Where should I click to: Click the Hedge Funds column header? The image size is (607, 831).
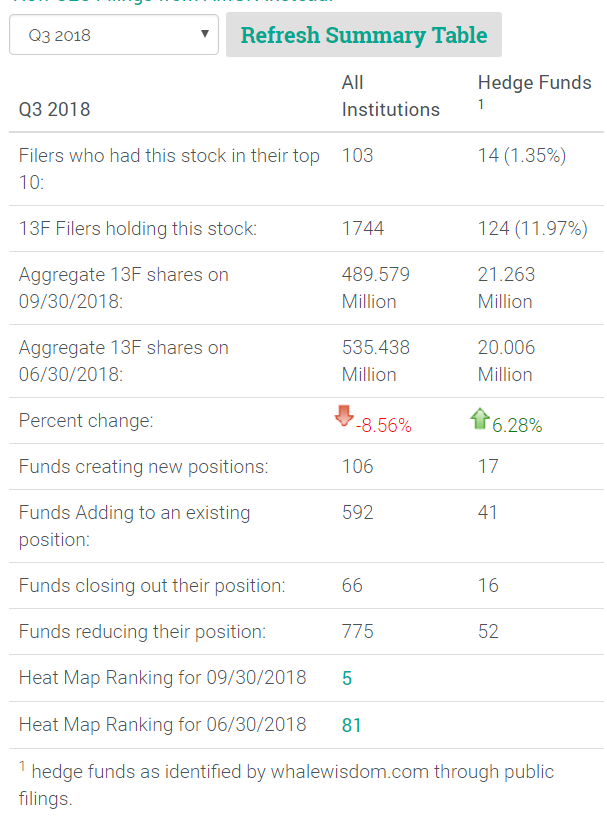coord(534,83)
